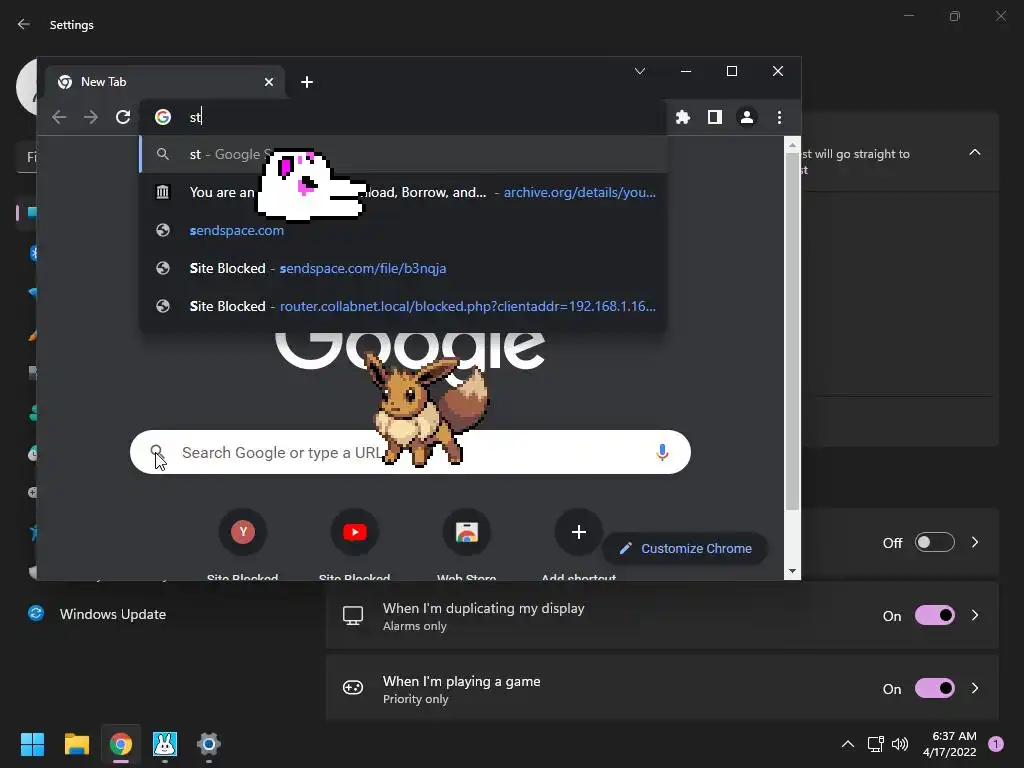Screen dimensions: 1024x768
Task: Click 'When I'm playing a game' row
Action: (662, 689)
